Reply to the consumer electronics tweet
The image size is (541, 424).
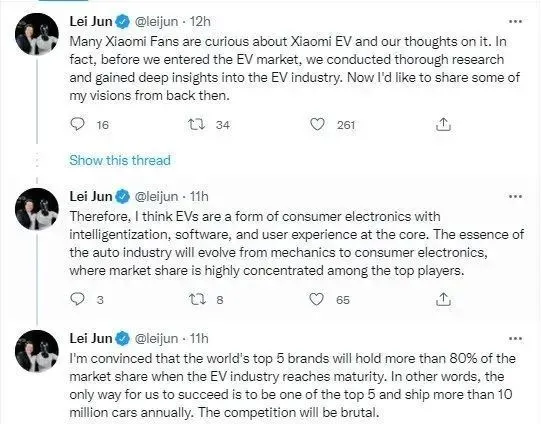(x=77, y=299)
